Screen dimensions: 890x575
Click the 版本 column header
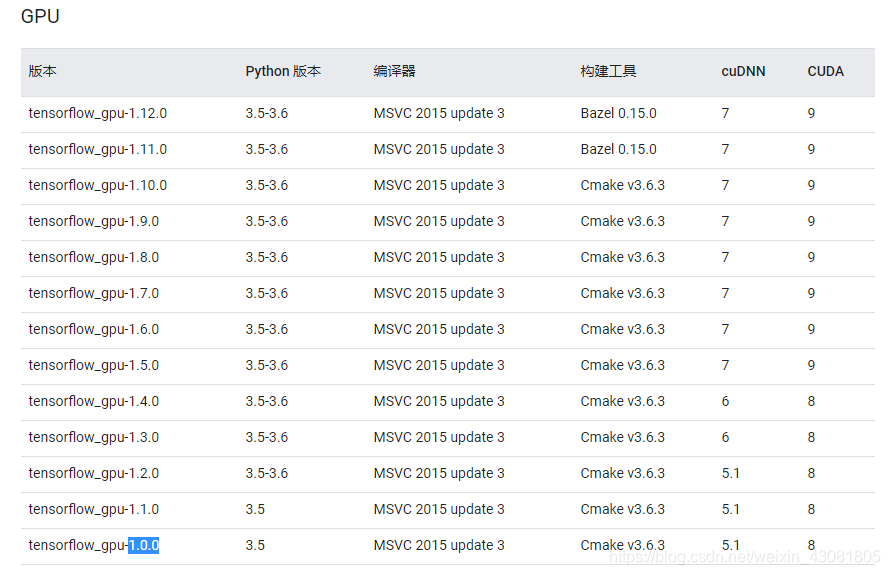tap(43, 71)
